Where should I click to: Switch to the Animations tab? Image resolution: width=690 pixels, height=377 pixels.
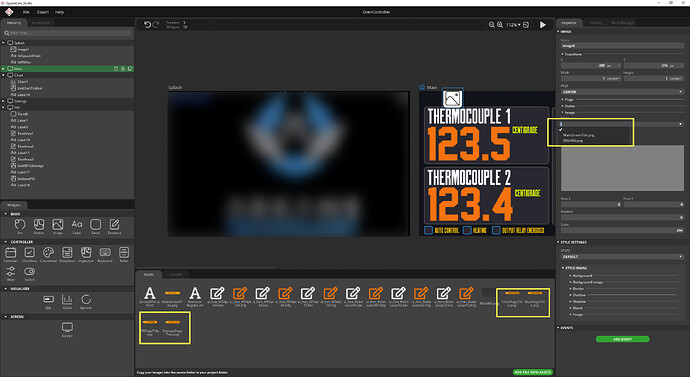click(x=40, y=23)
